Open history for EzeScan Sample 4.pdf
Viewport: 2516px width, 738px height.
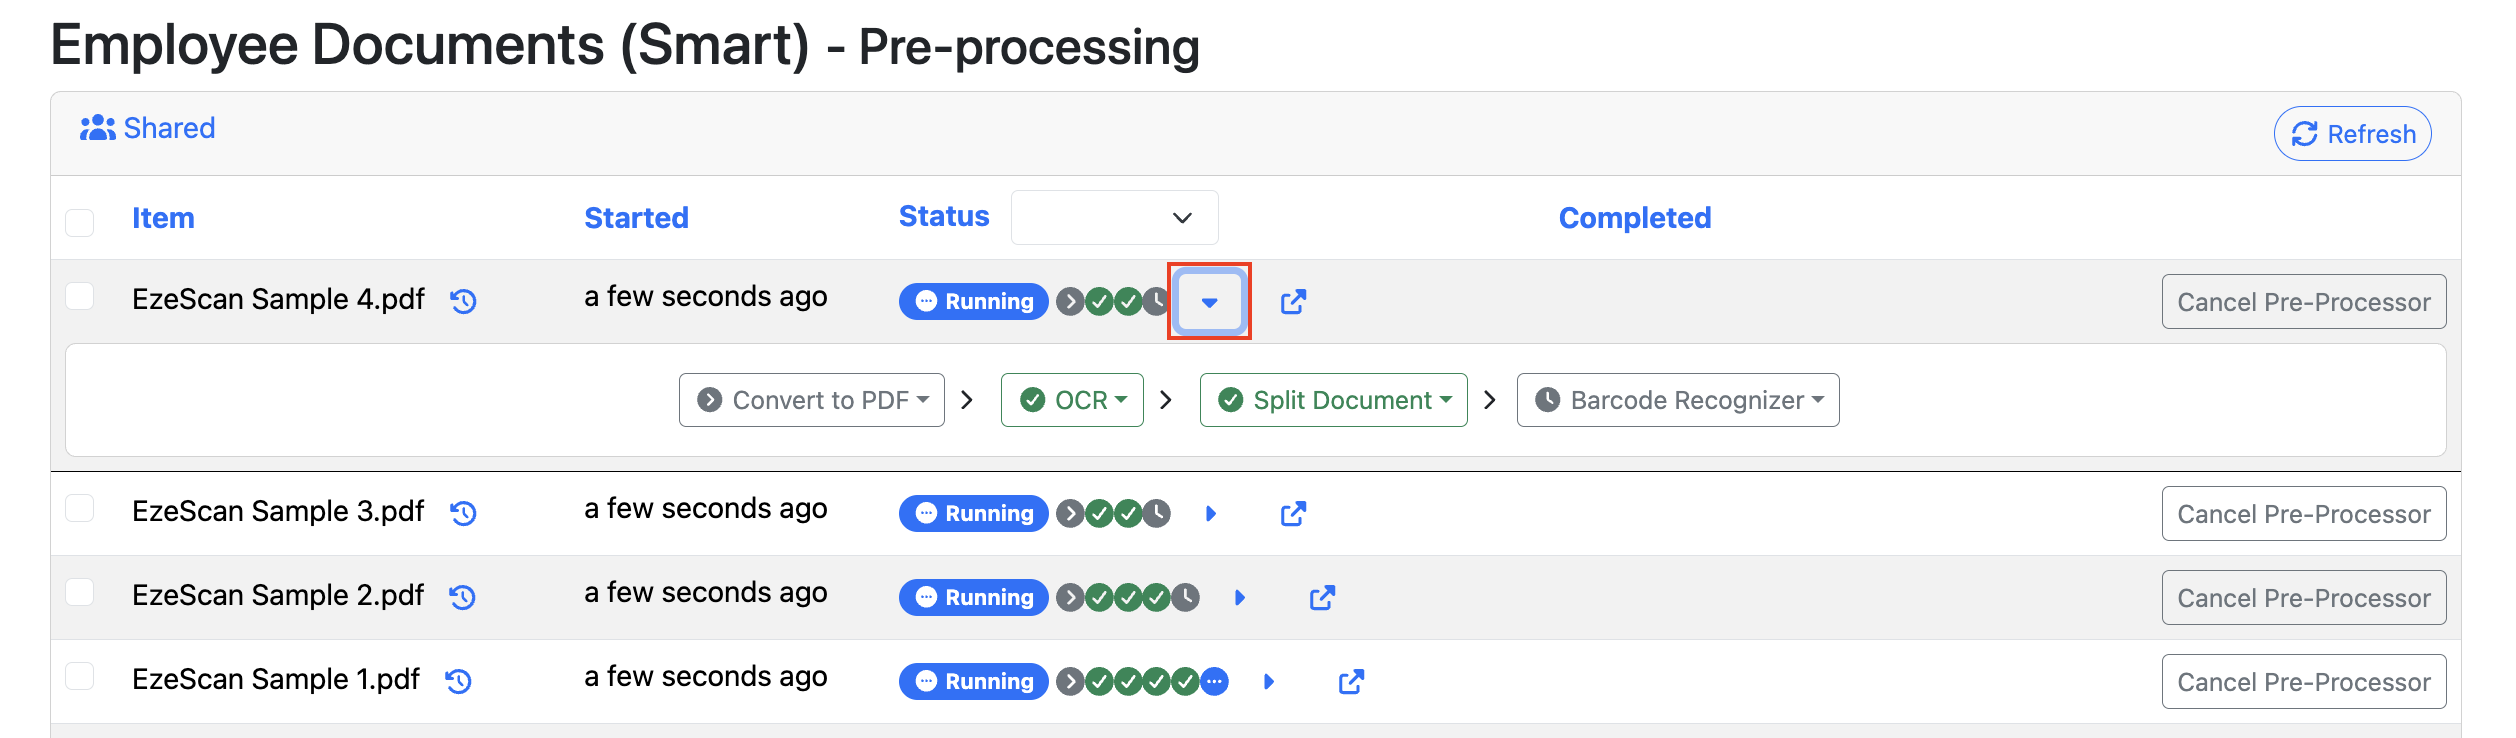[463, 301]
